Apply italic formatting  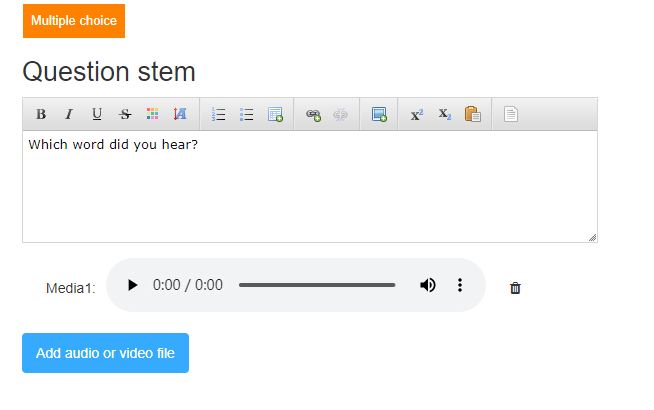pyautogui.click(x=69, y=114)
